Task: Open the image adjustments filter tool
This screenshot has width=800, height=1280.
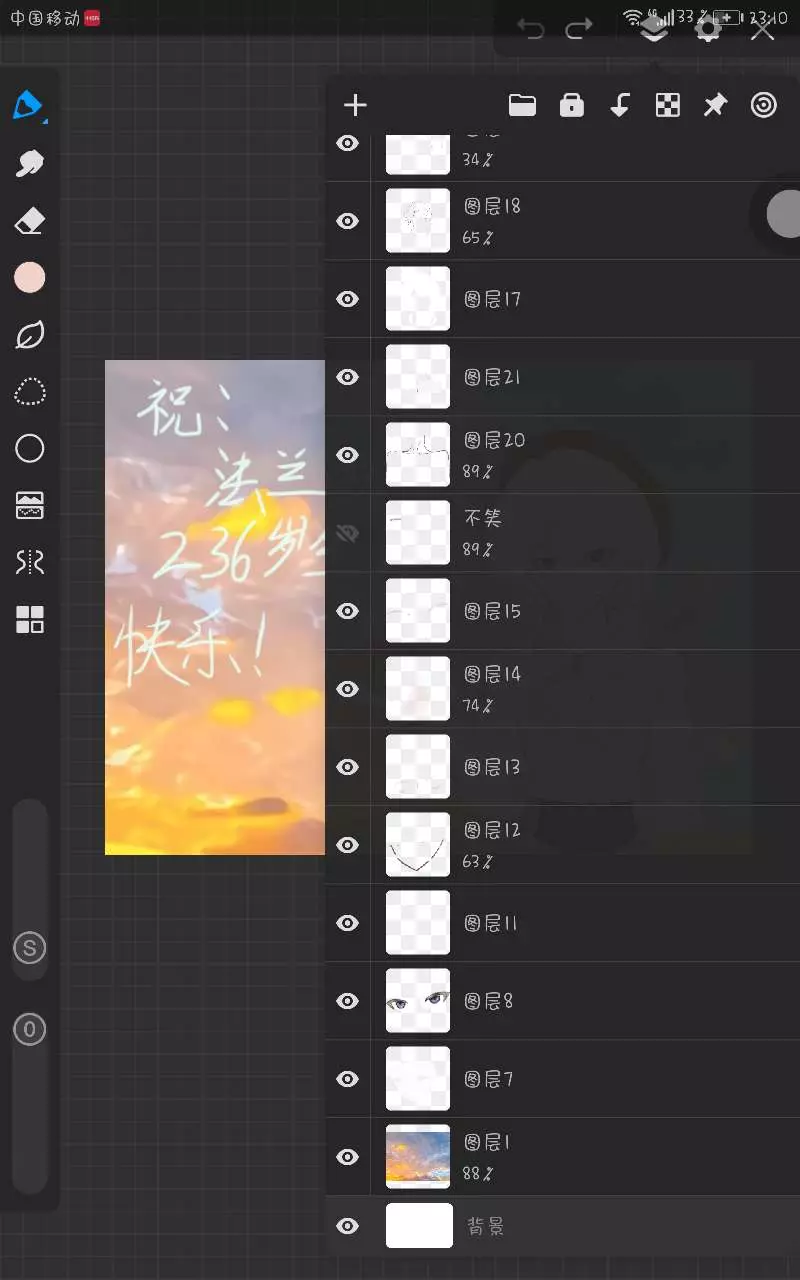Action: (x=29, y=506)
